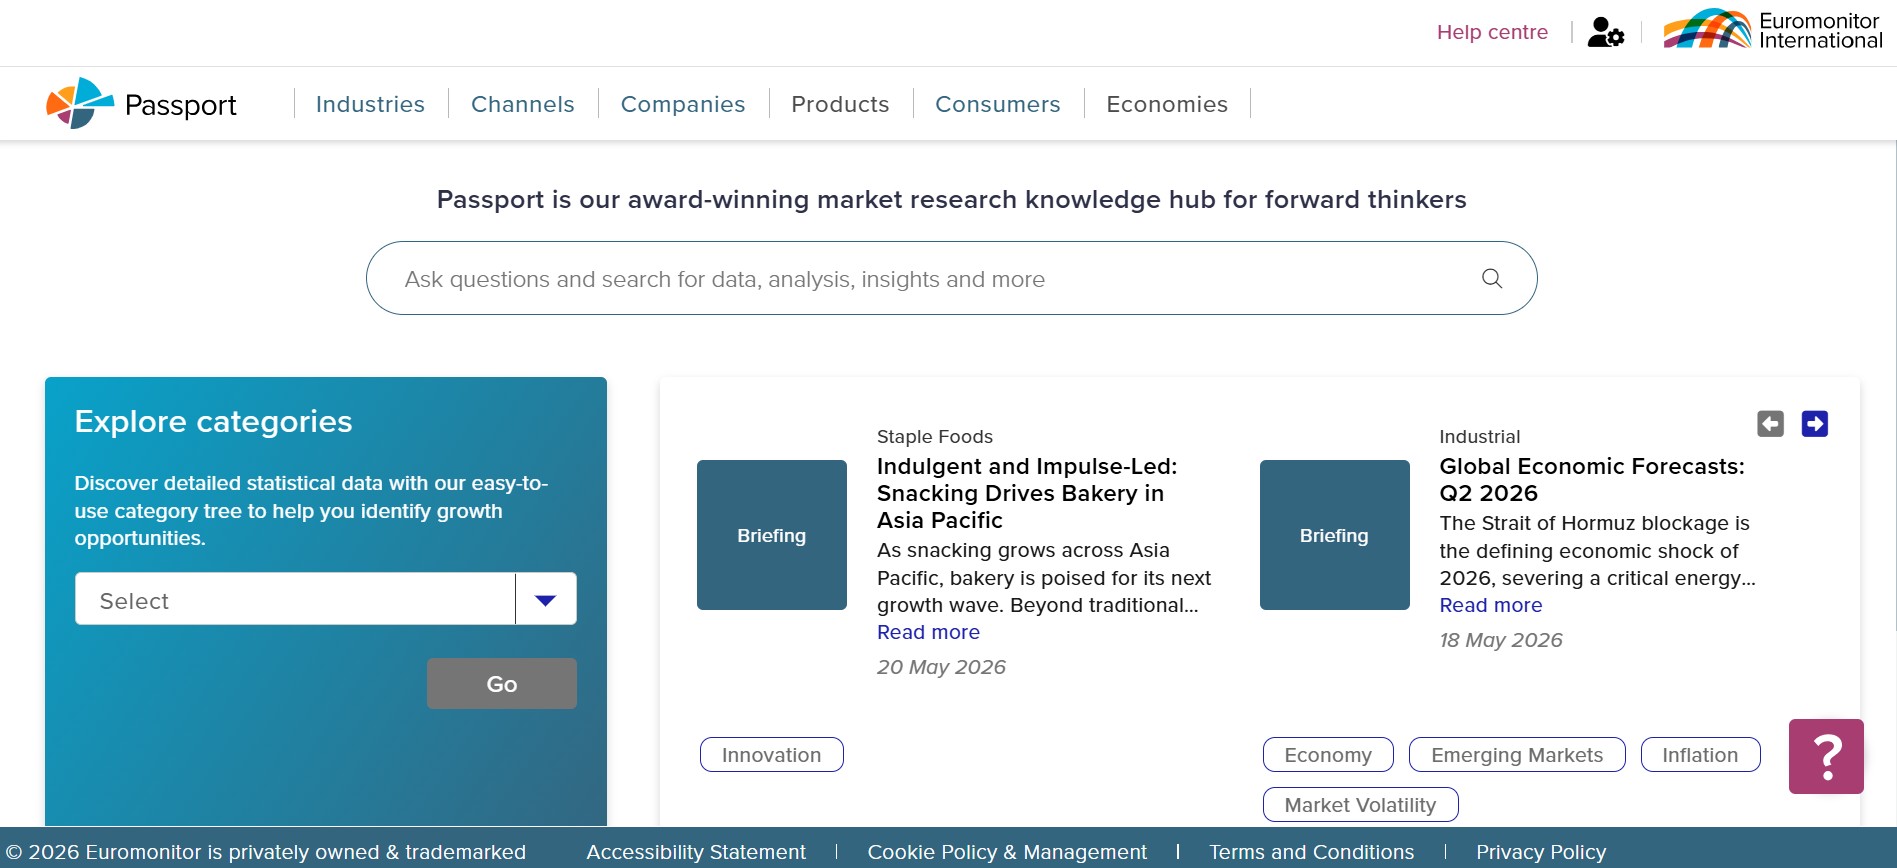
Task: Select the Economy tag
Action: pos(1328,755)
